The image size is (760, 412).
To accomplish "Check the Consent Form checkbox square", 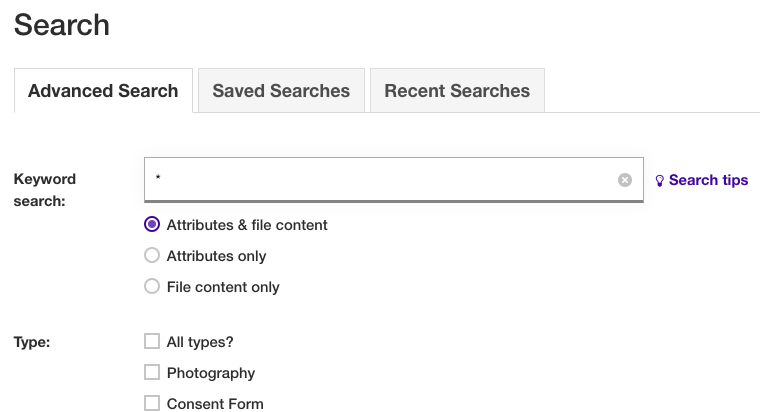I will pyautogui.click(x=152, y=403).
